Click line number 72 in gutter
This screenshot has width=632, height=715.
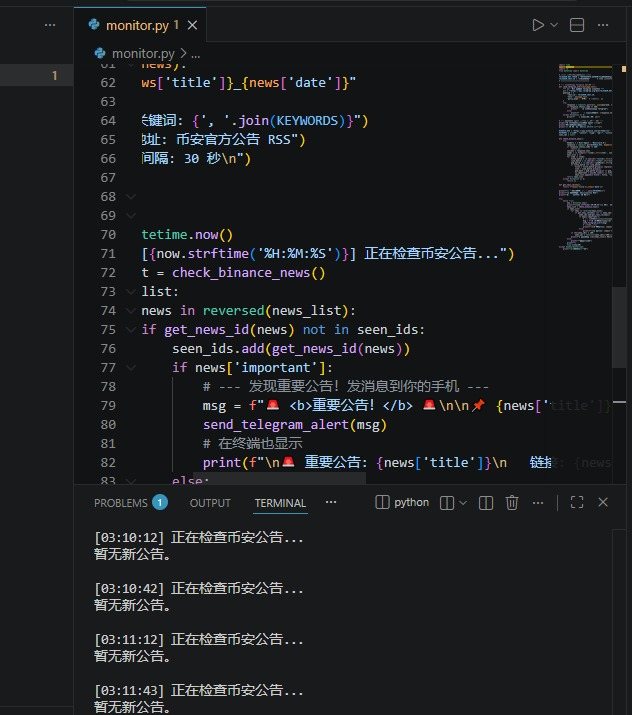point(108,273)
